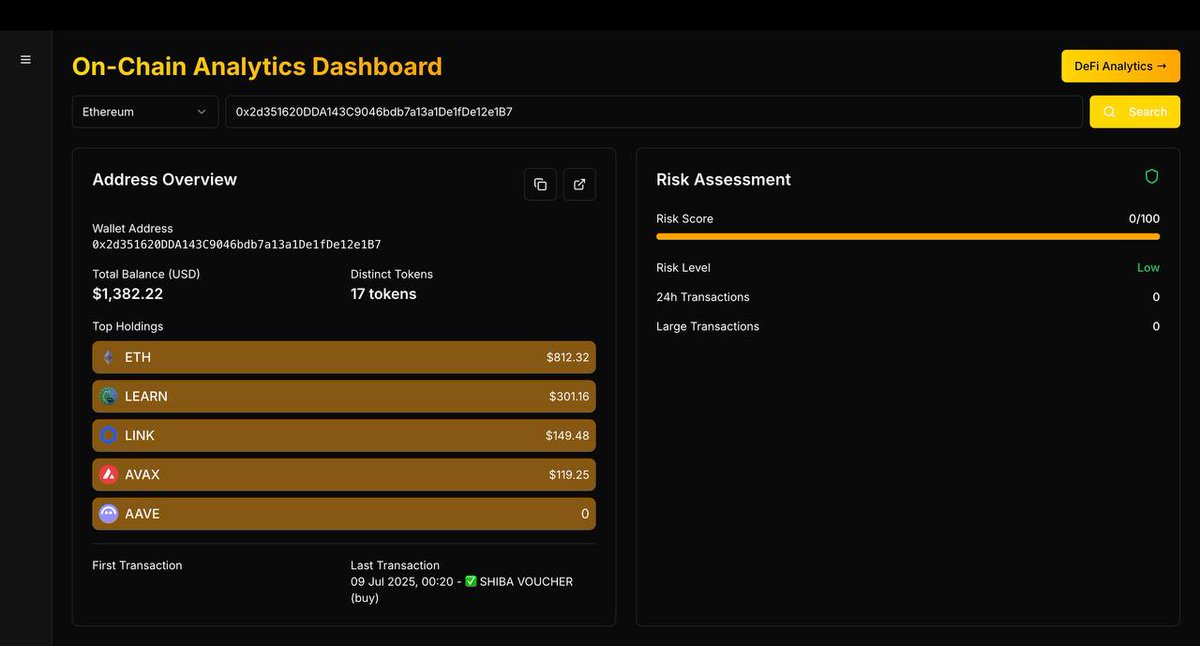The height and width of the screenshot is (646, 1200).
Task: Click the AAVE token logo
Action: [x=109, y=514]
